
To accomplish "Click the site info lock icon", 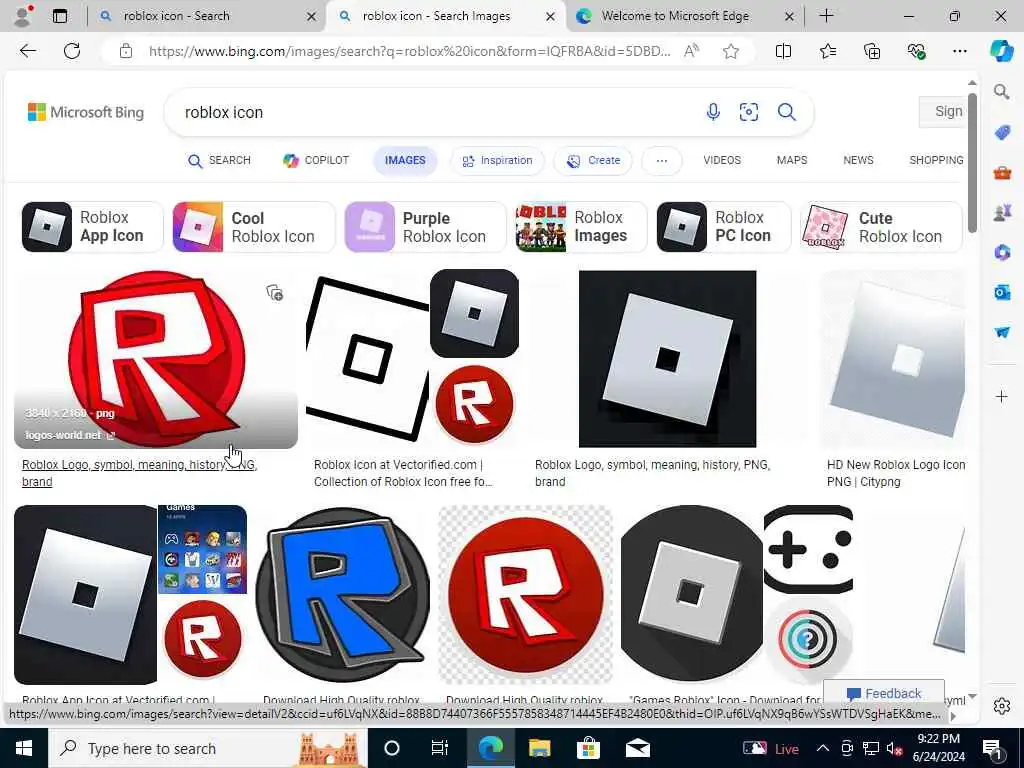I will coord(126,51).
